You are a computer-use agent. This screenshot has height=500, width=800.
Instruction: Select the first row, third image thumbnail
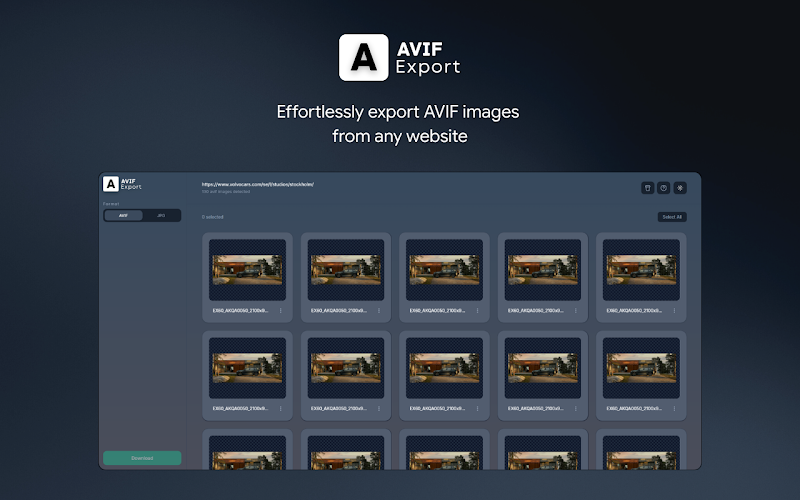tap(444, 270)
